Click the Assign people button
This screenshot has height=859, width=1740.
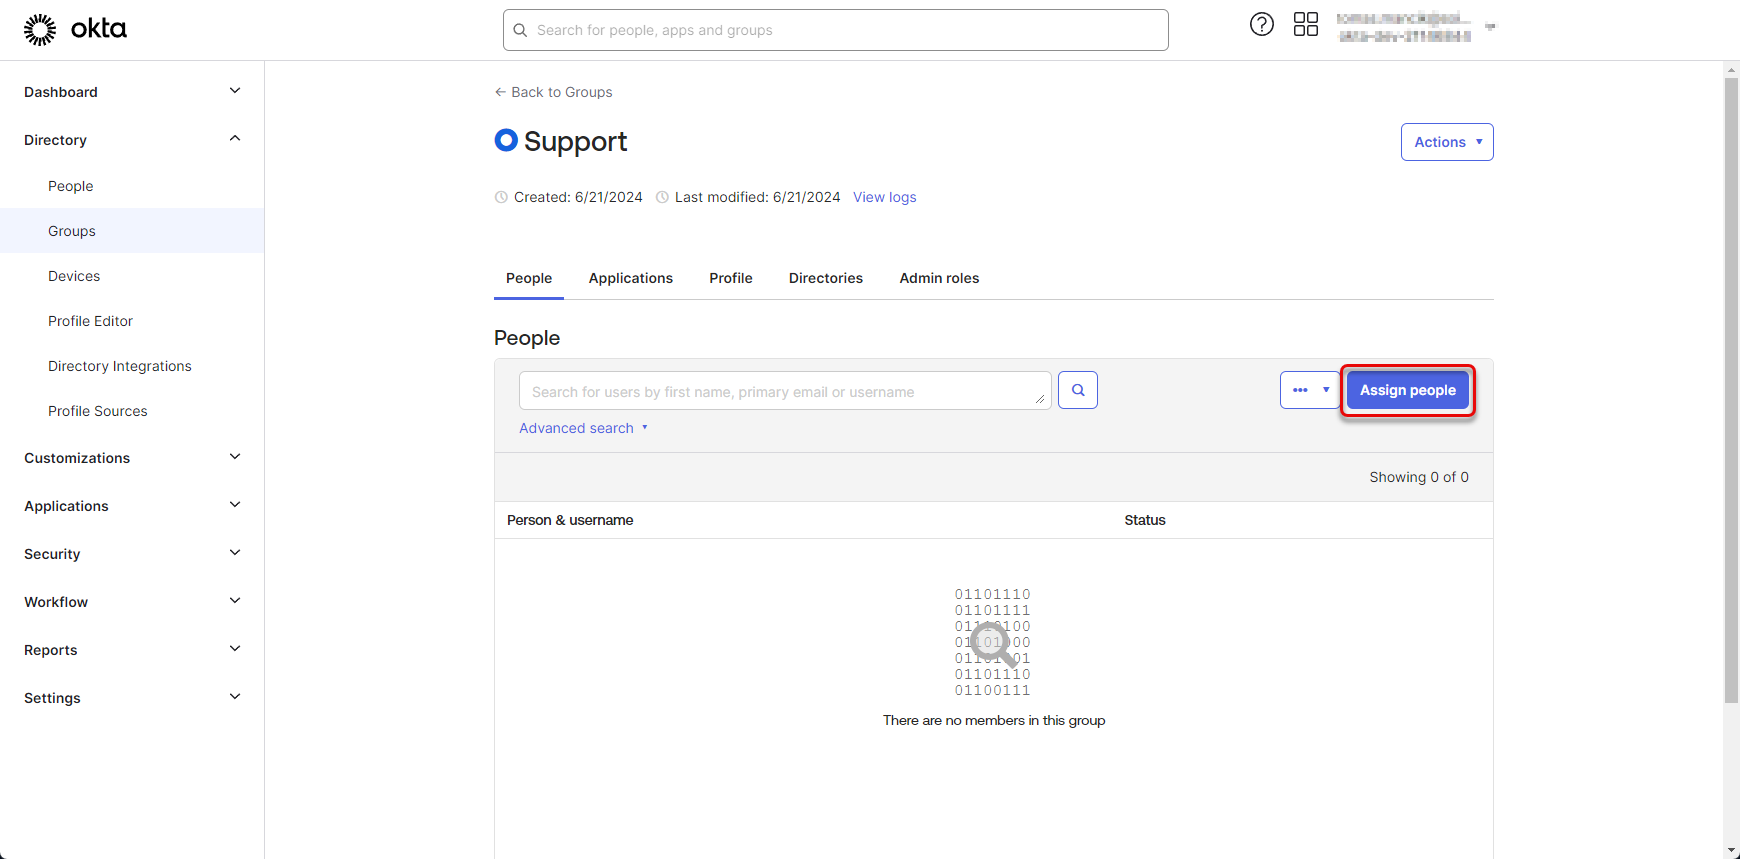point(1407,390)
